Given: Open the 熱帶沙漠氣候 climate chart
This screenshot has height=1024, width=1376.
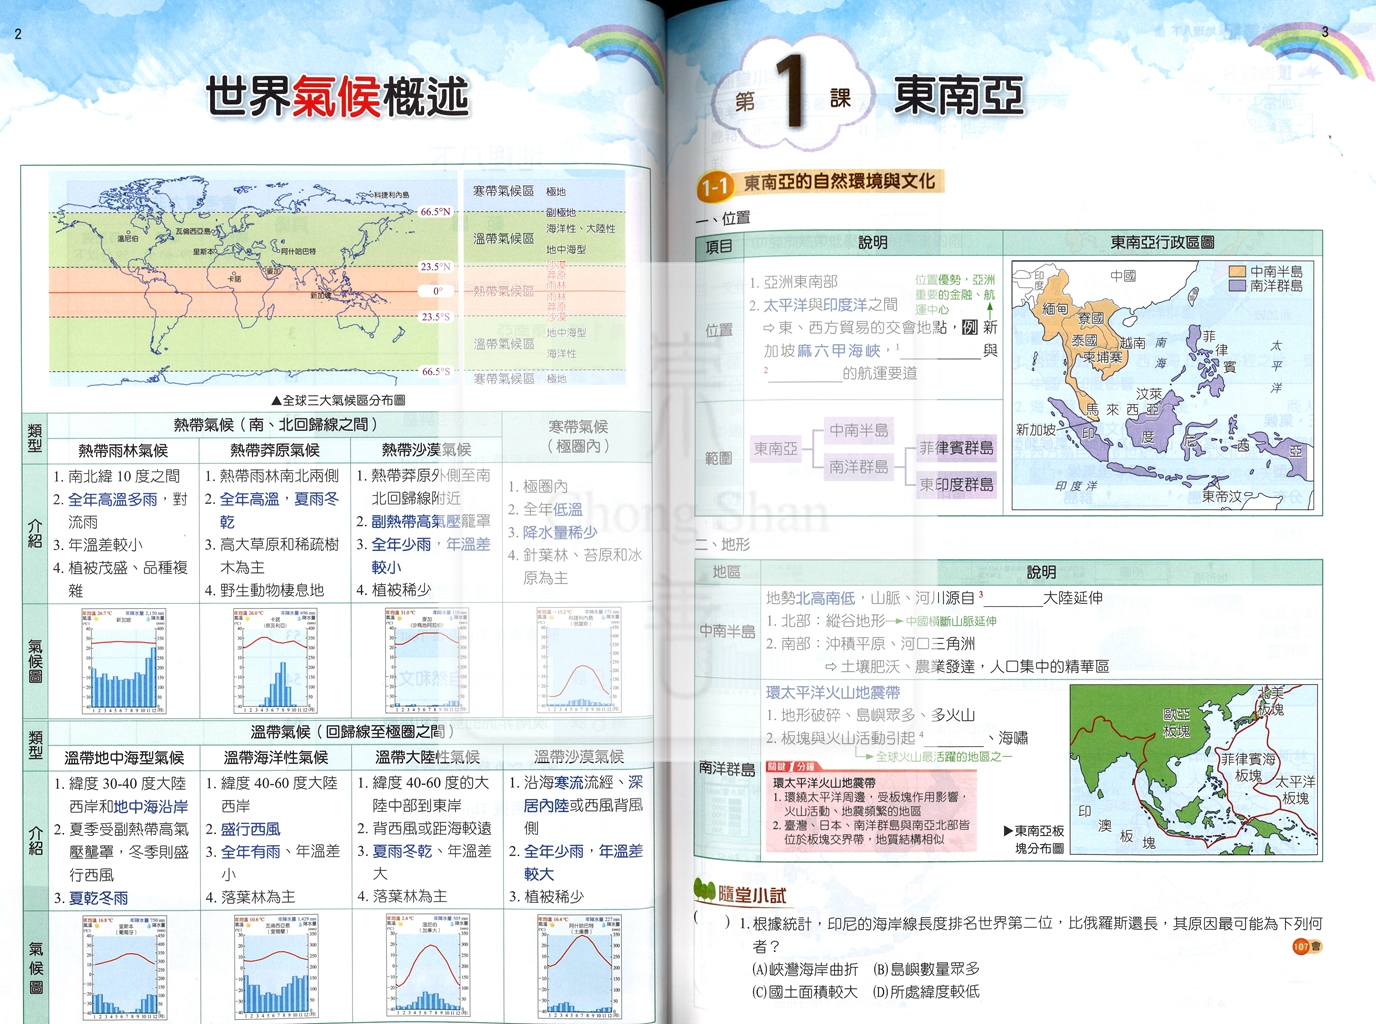Looking at the screenshot, I should pyautogui.click(x=427, y=661).
